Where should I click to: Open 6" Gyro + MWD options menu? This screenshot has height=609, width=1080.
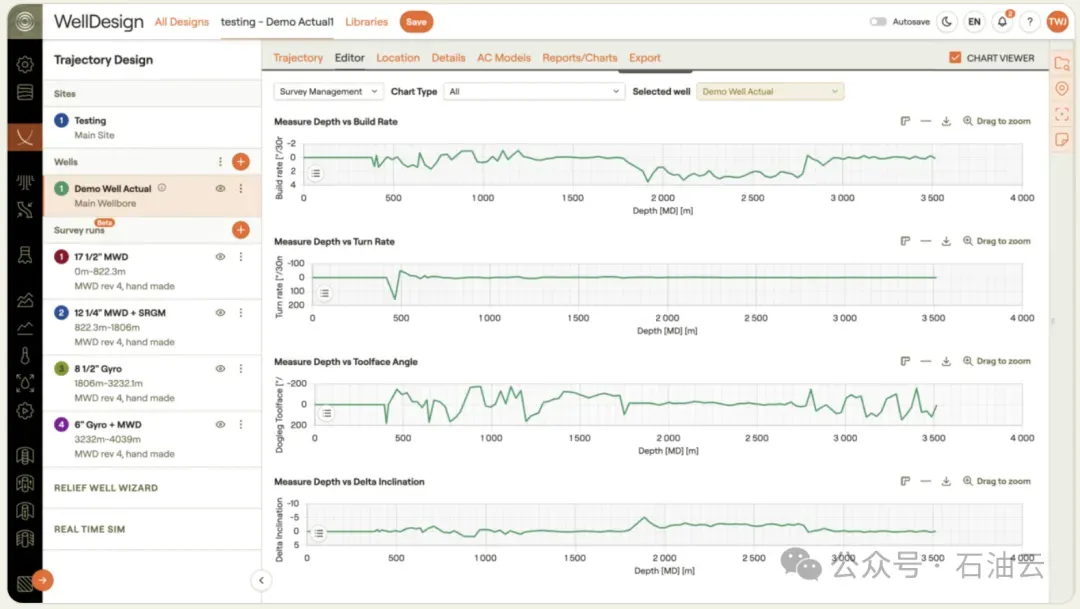click(241, 424)
